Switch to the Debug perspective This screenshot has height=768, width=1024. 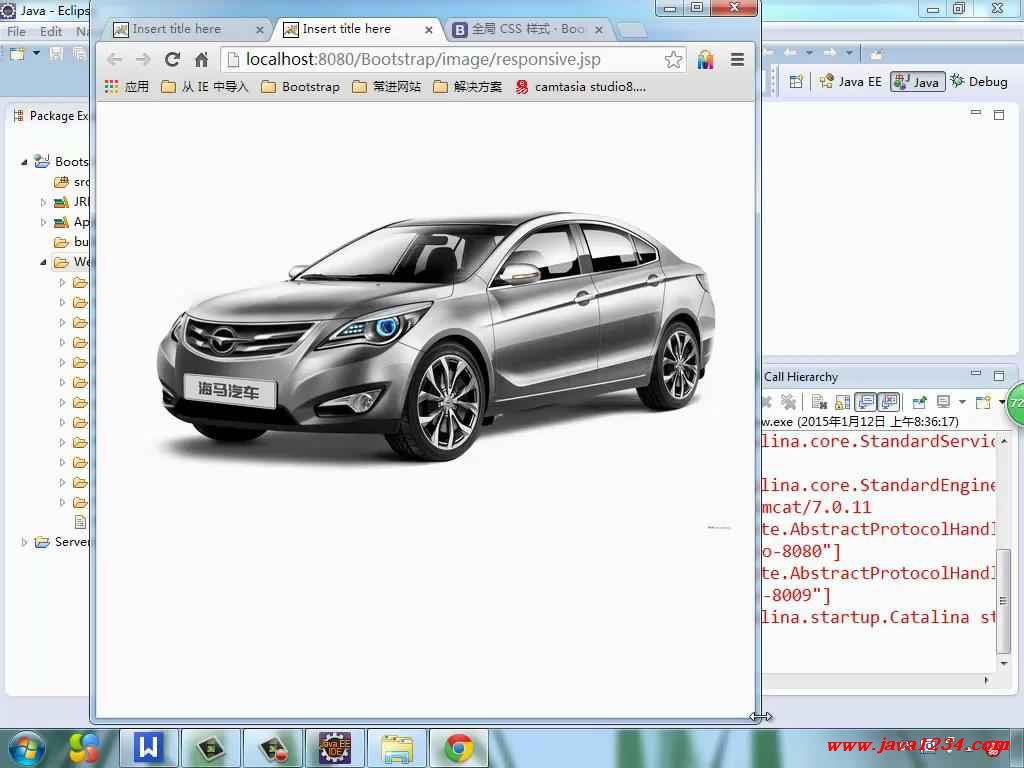tap(979, 82)
